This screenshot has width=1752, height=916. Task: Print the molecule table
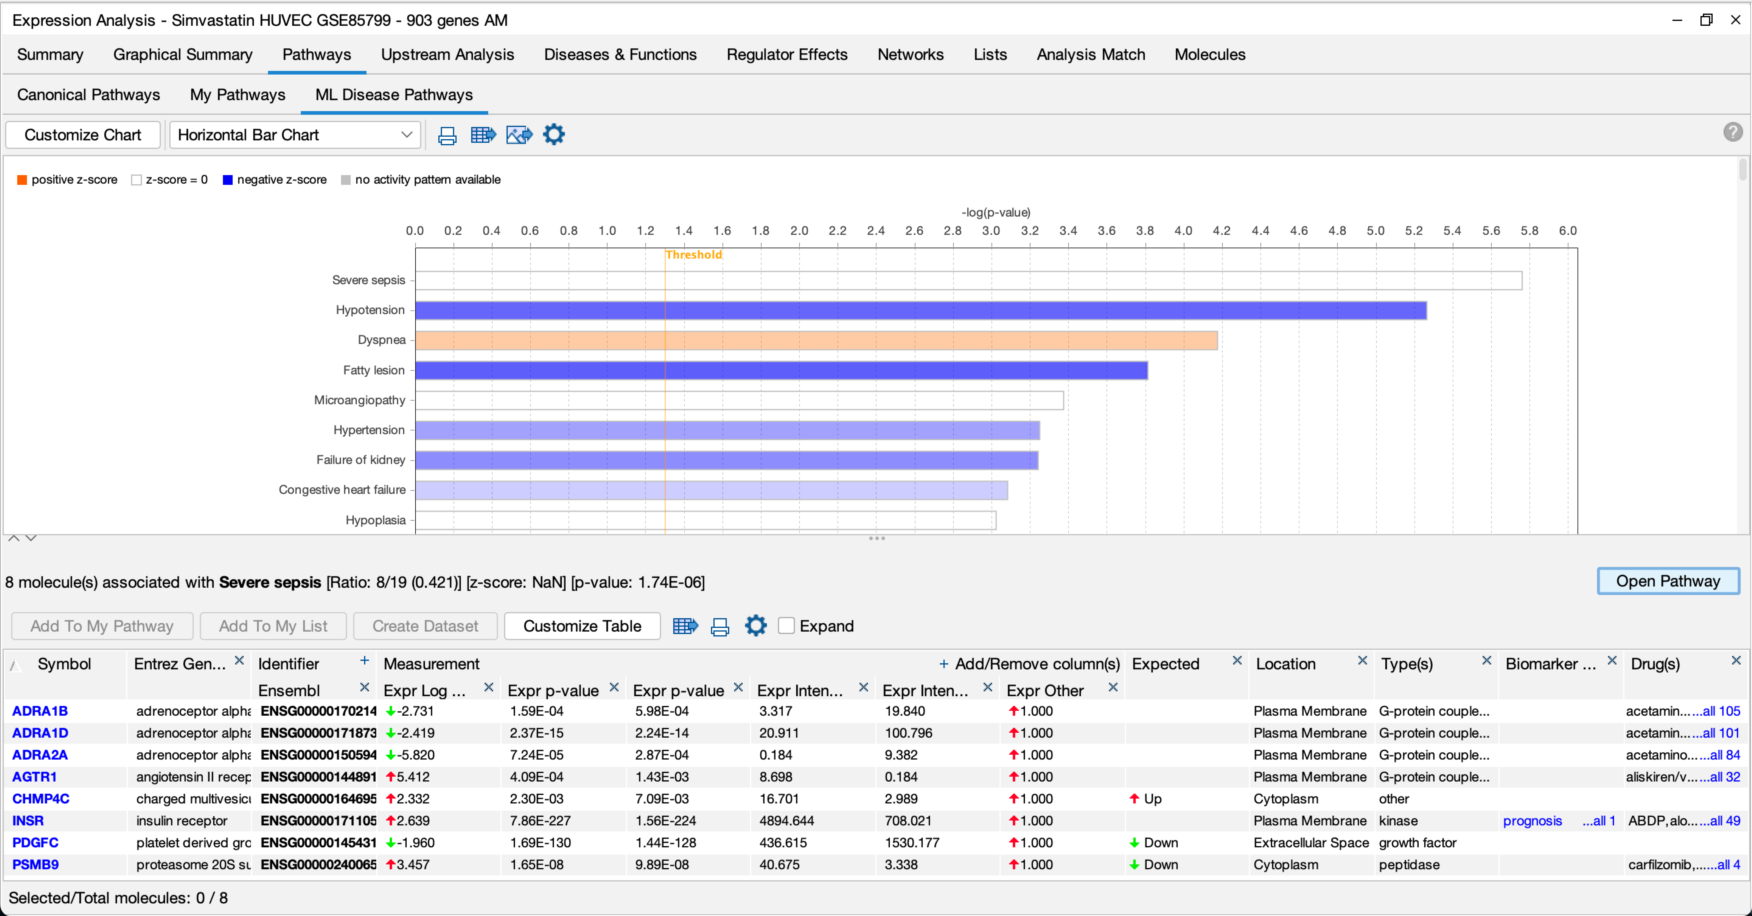pos(720,627)
